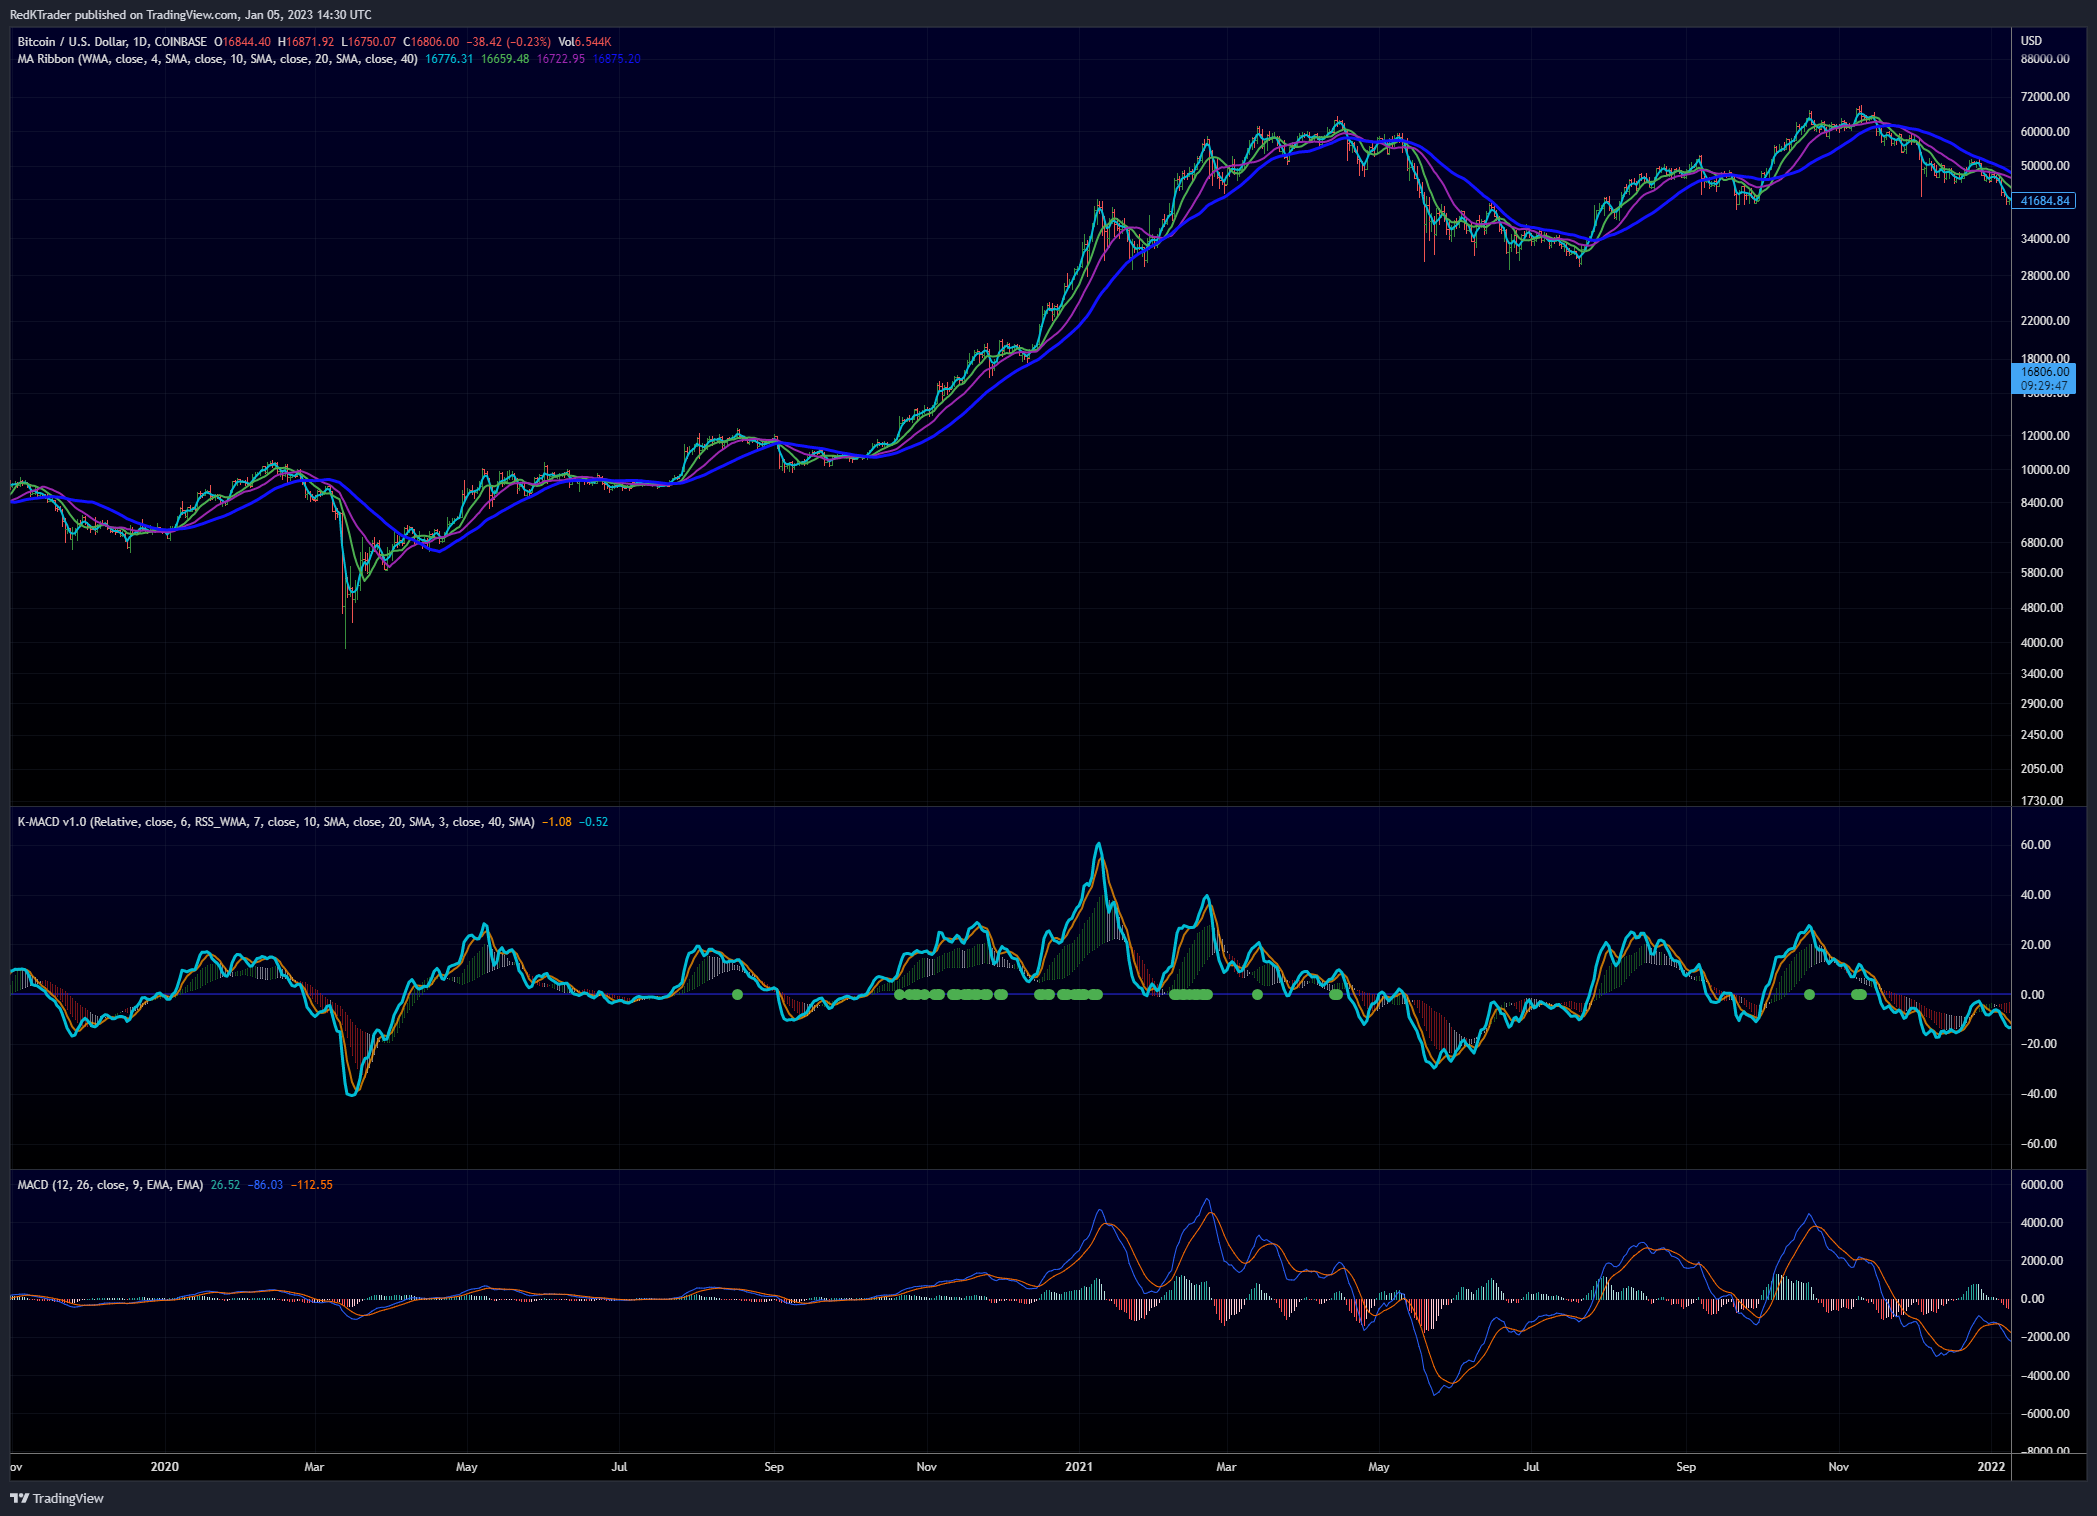This screenshot has height=1516, width=2097.
Task: Click K-MACD value −0.52
Action: [x=593, y=822]
